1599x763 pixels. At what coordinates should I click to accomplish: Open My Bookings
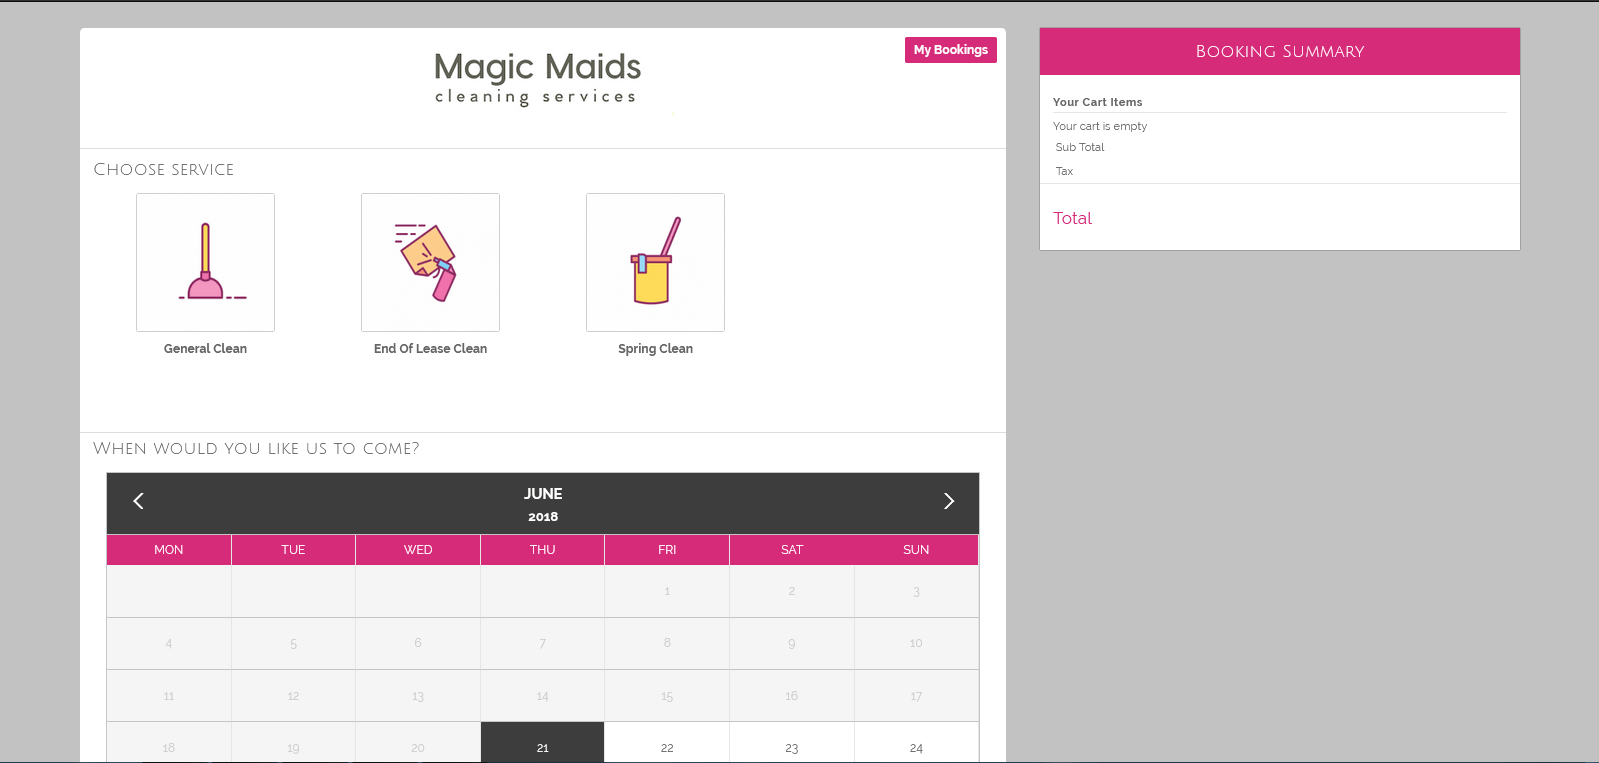(951, 50)
